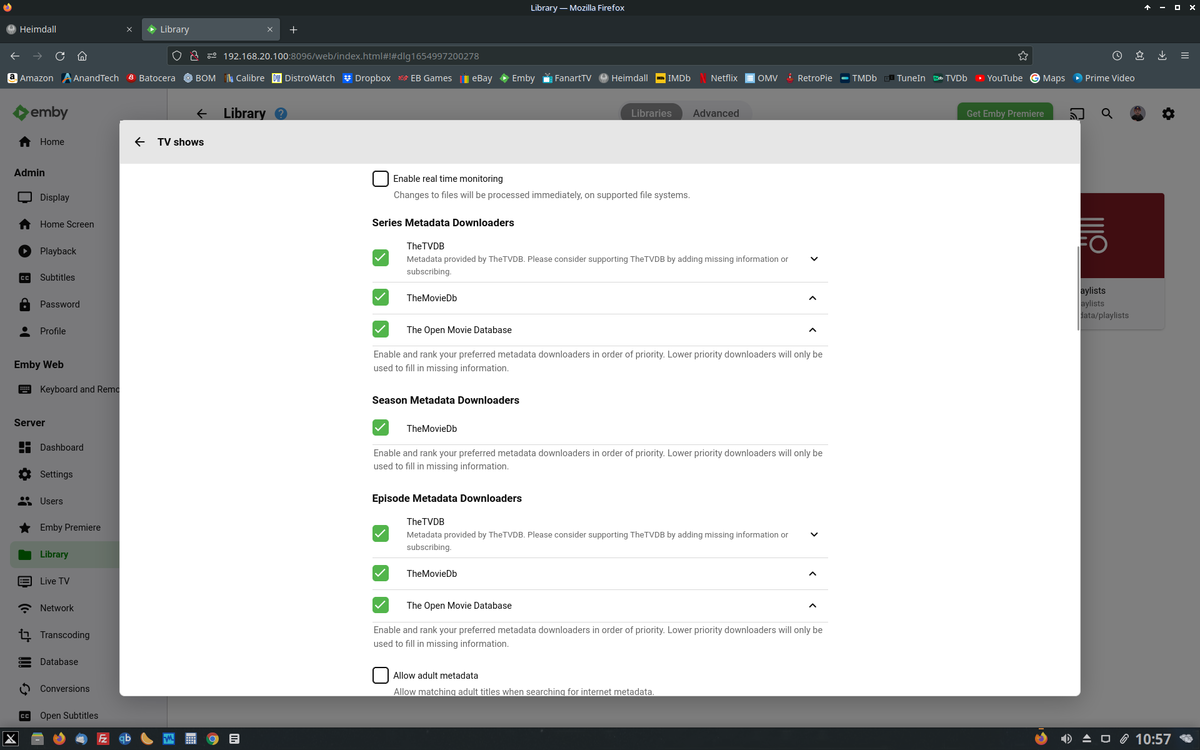Image resolution: width=1200 pixels, height=750 pixels.
Task: Enable real time monitoring
Action: [x=380, y=178]
